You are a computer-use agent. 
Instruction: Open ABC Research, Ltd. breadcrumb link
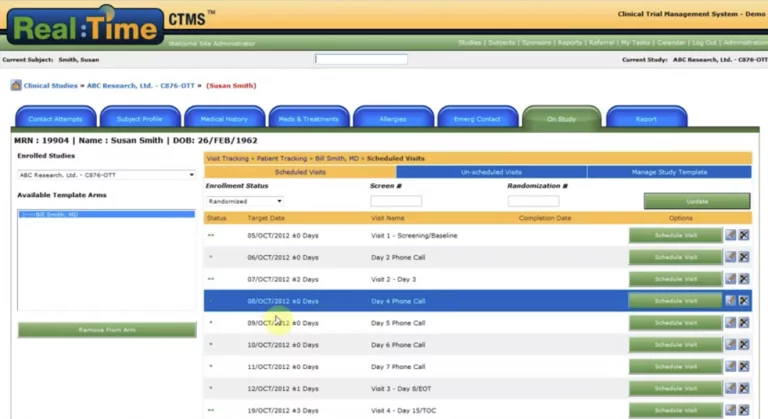tap(141, 85)
